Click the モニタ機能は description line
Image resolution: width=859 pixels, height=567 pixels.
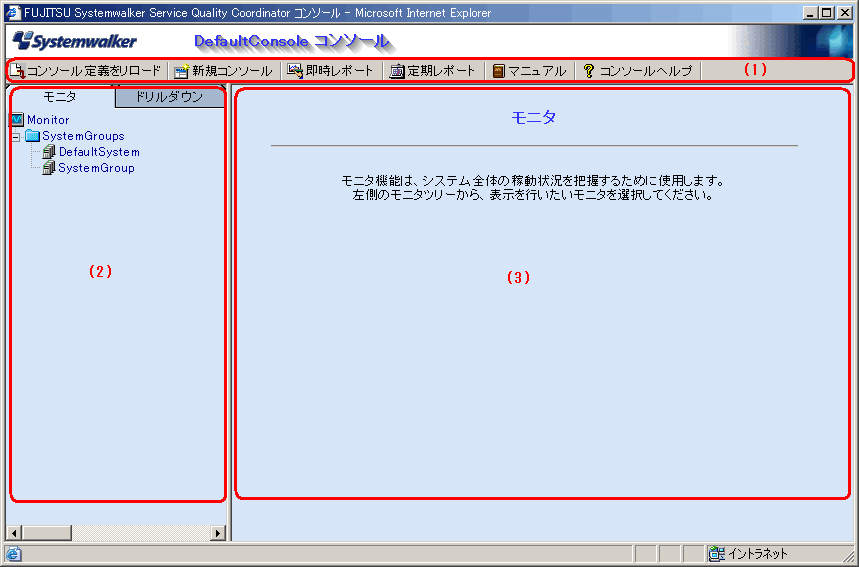coord(533,180)
